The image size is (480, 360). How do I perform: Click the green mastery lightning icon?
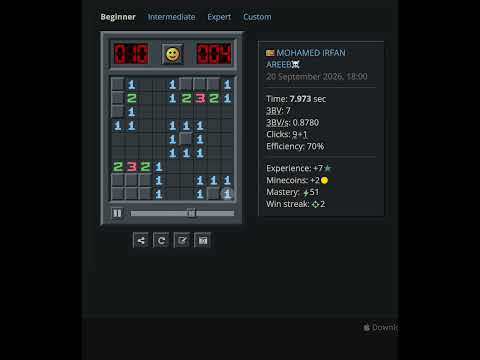(x=305, y=192)
